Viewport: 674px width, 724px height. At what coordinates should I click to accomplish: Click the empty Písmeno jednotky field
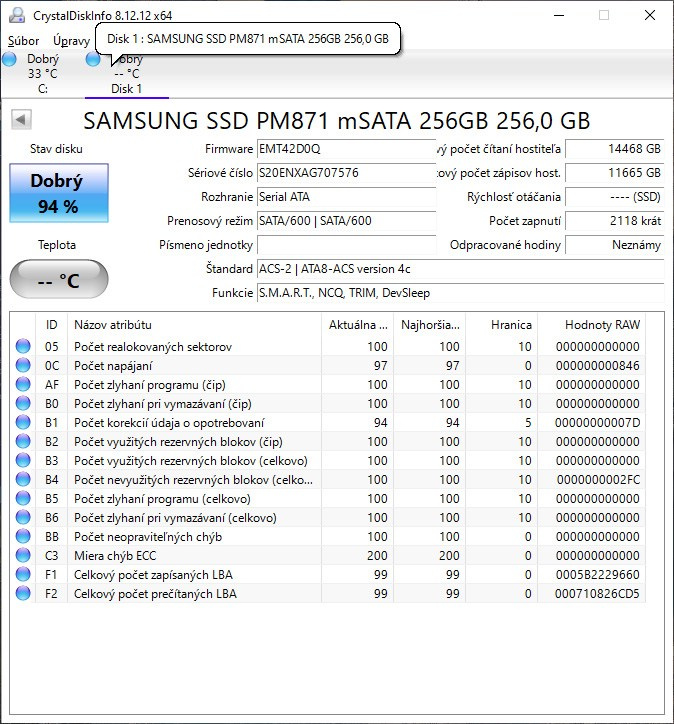[346, 245]
